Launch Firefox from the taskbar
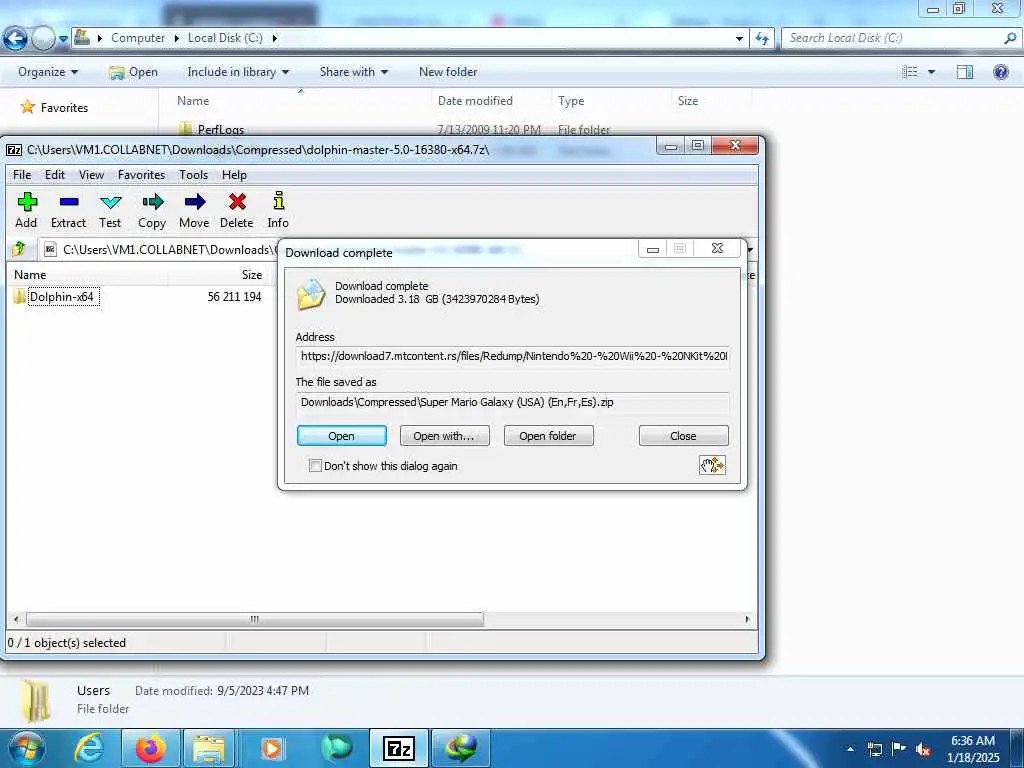The image size is (1024, 768). (x=150, y=748)
